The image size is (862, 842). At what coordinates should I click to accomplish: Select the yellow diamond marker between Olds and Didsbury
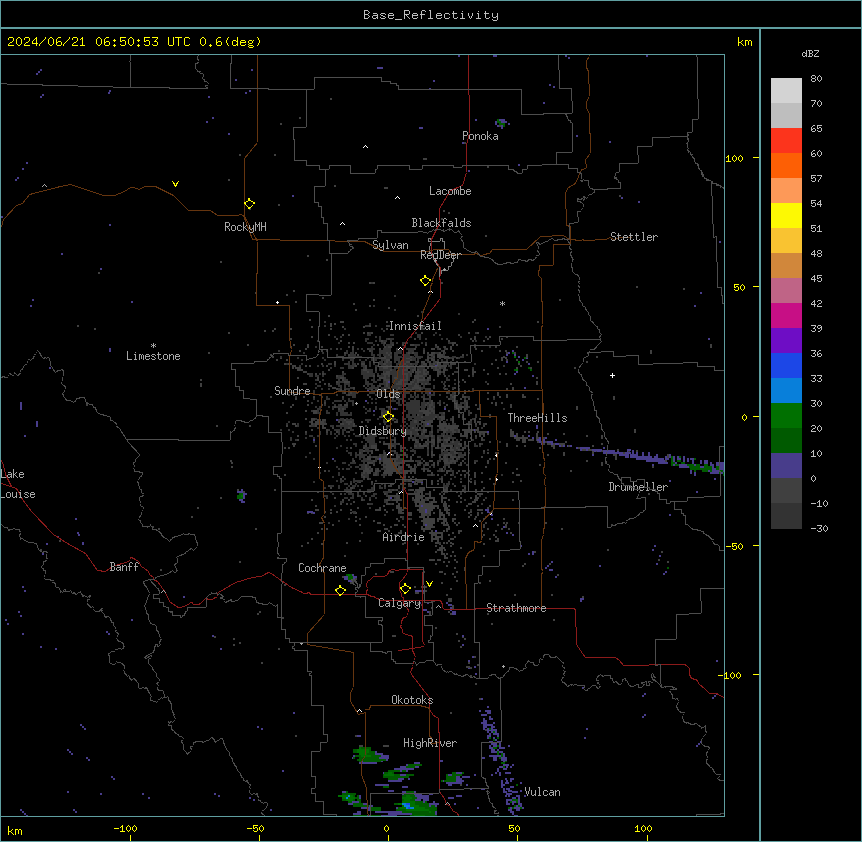click(388, 417)
